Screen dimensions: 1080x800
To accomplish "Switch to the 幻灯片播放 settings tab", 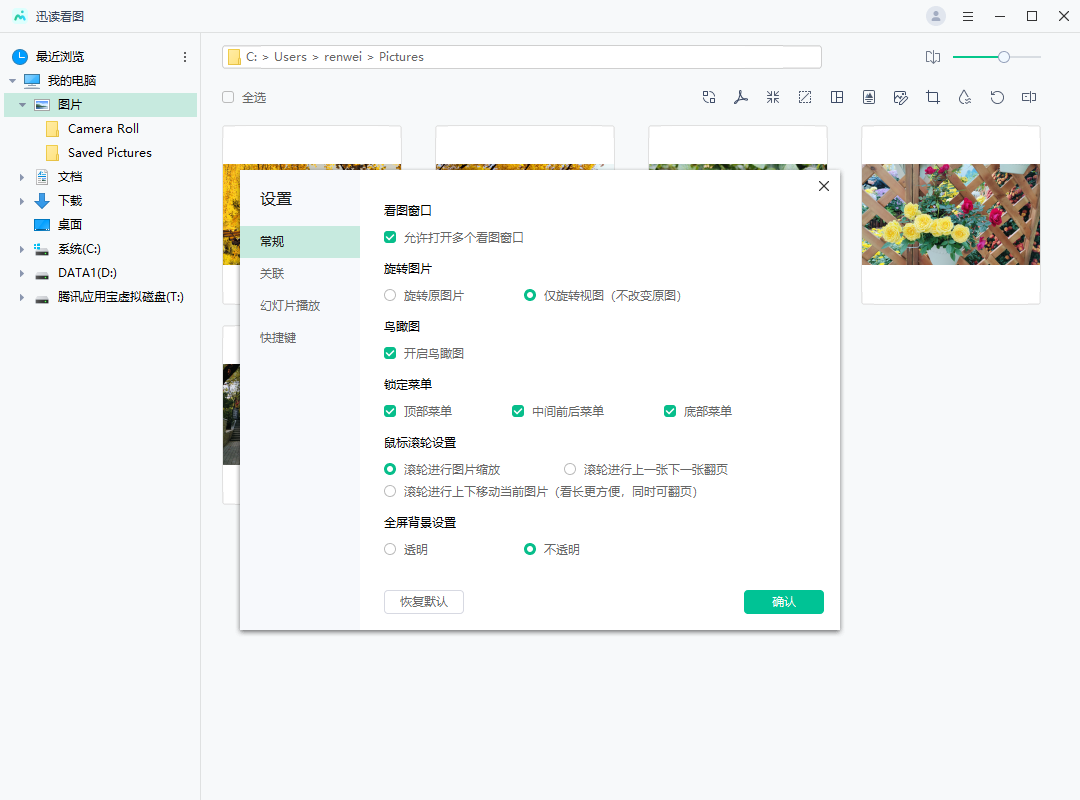I will coord(290,306).
